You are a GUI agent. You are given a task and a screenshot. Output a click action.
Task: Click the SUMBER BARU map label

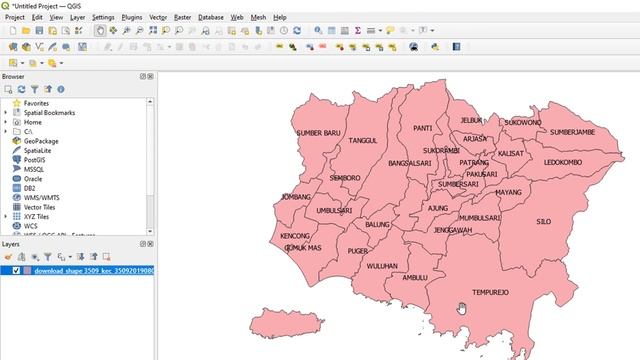tap(318, 133)
